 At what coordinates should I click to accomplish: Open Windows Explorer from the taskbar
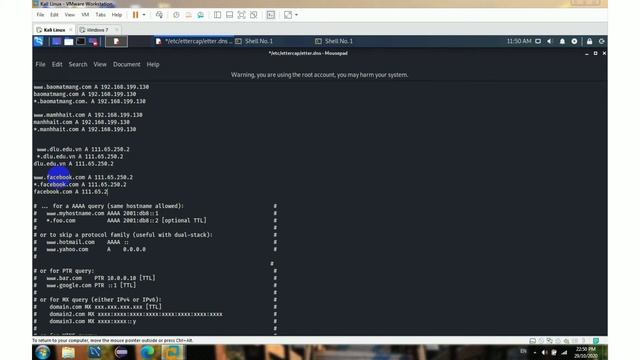pyautogui.click(x=68, y=352)
